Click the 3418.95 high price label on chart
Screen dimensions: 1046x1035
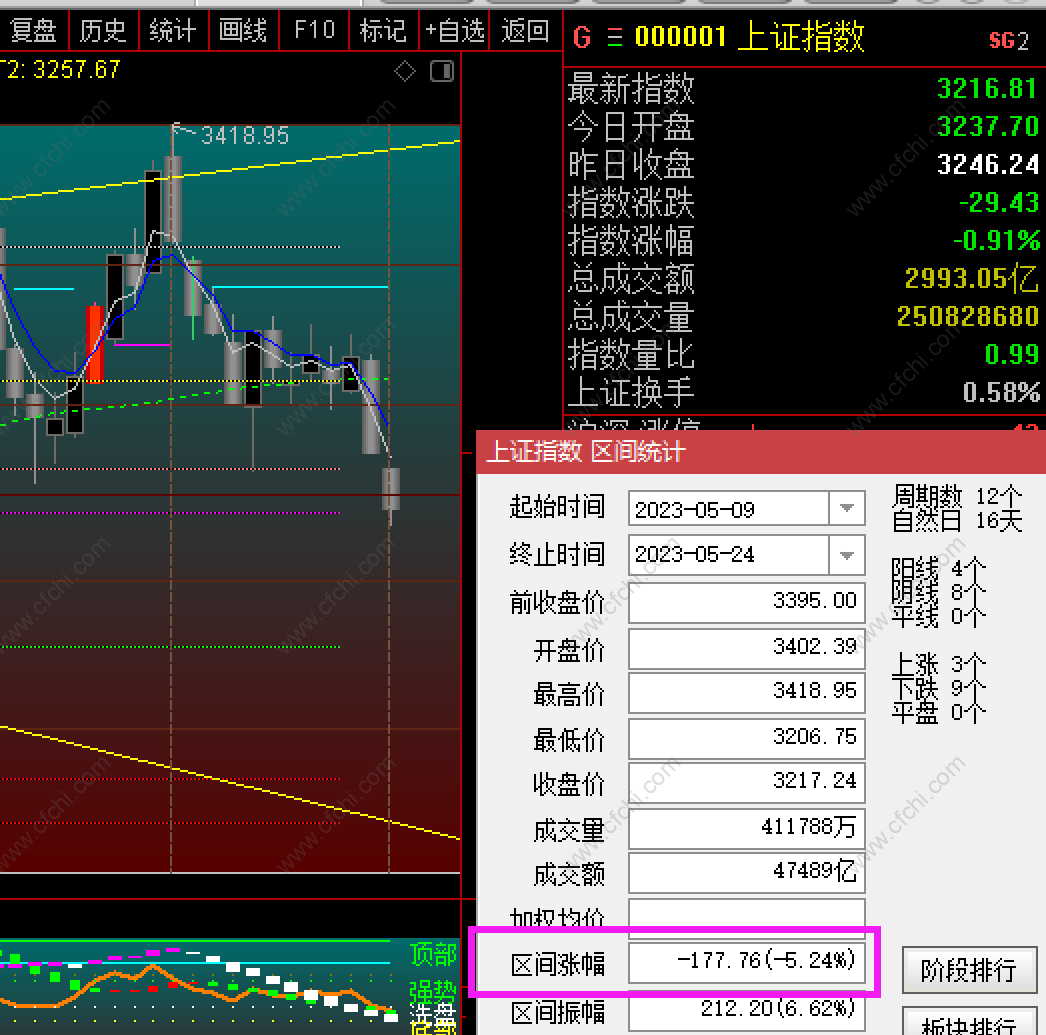(x=245, y=136)
